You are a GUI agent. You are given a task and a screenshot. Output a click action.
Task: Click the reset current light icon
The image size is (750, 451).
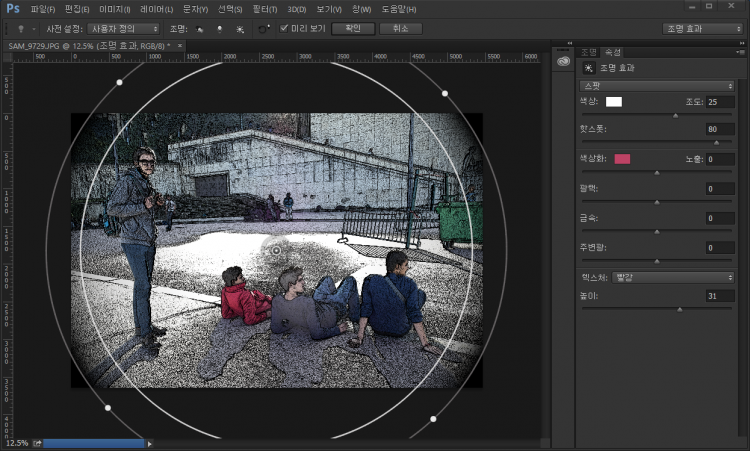tap(263, 29)
